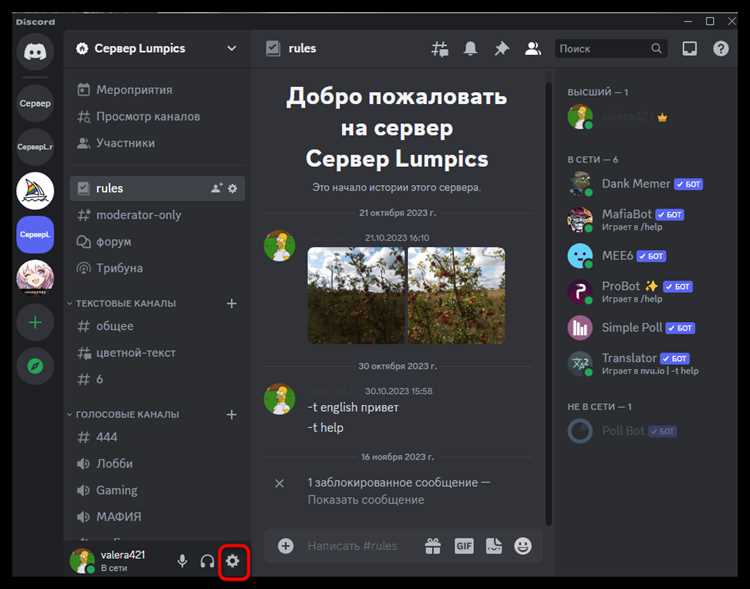Open the left photo thumbnail

click(356, 295)
